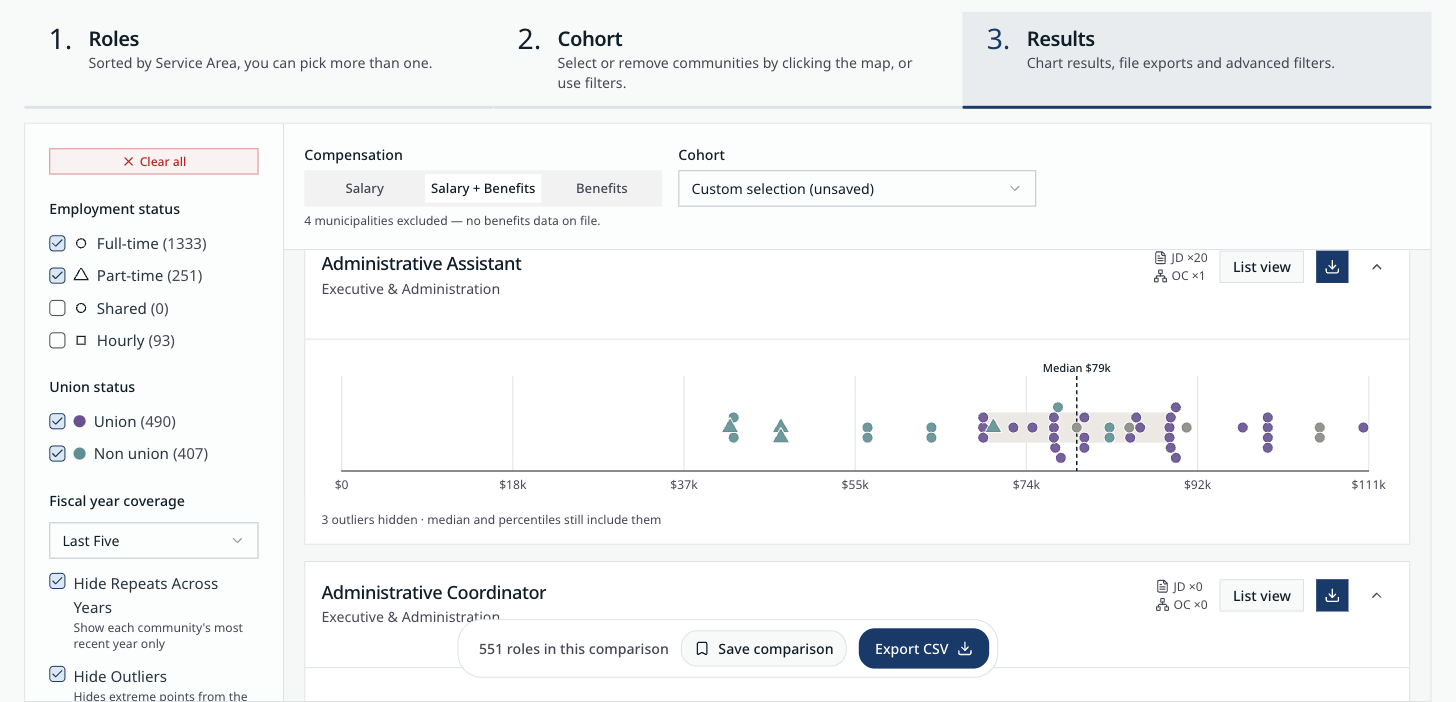
Task: Click the purple Union color dot
Action: pyautogui.click(x=80, y=421)
